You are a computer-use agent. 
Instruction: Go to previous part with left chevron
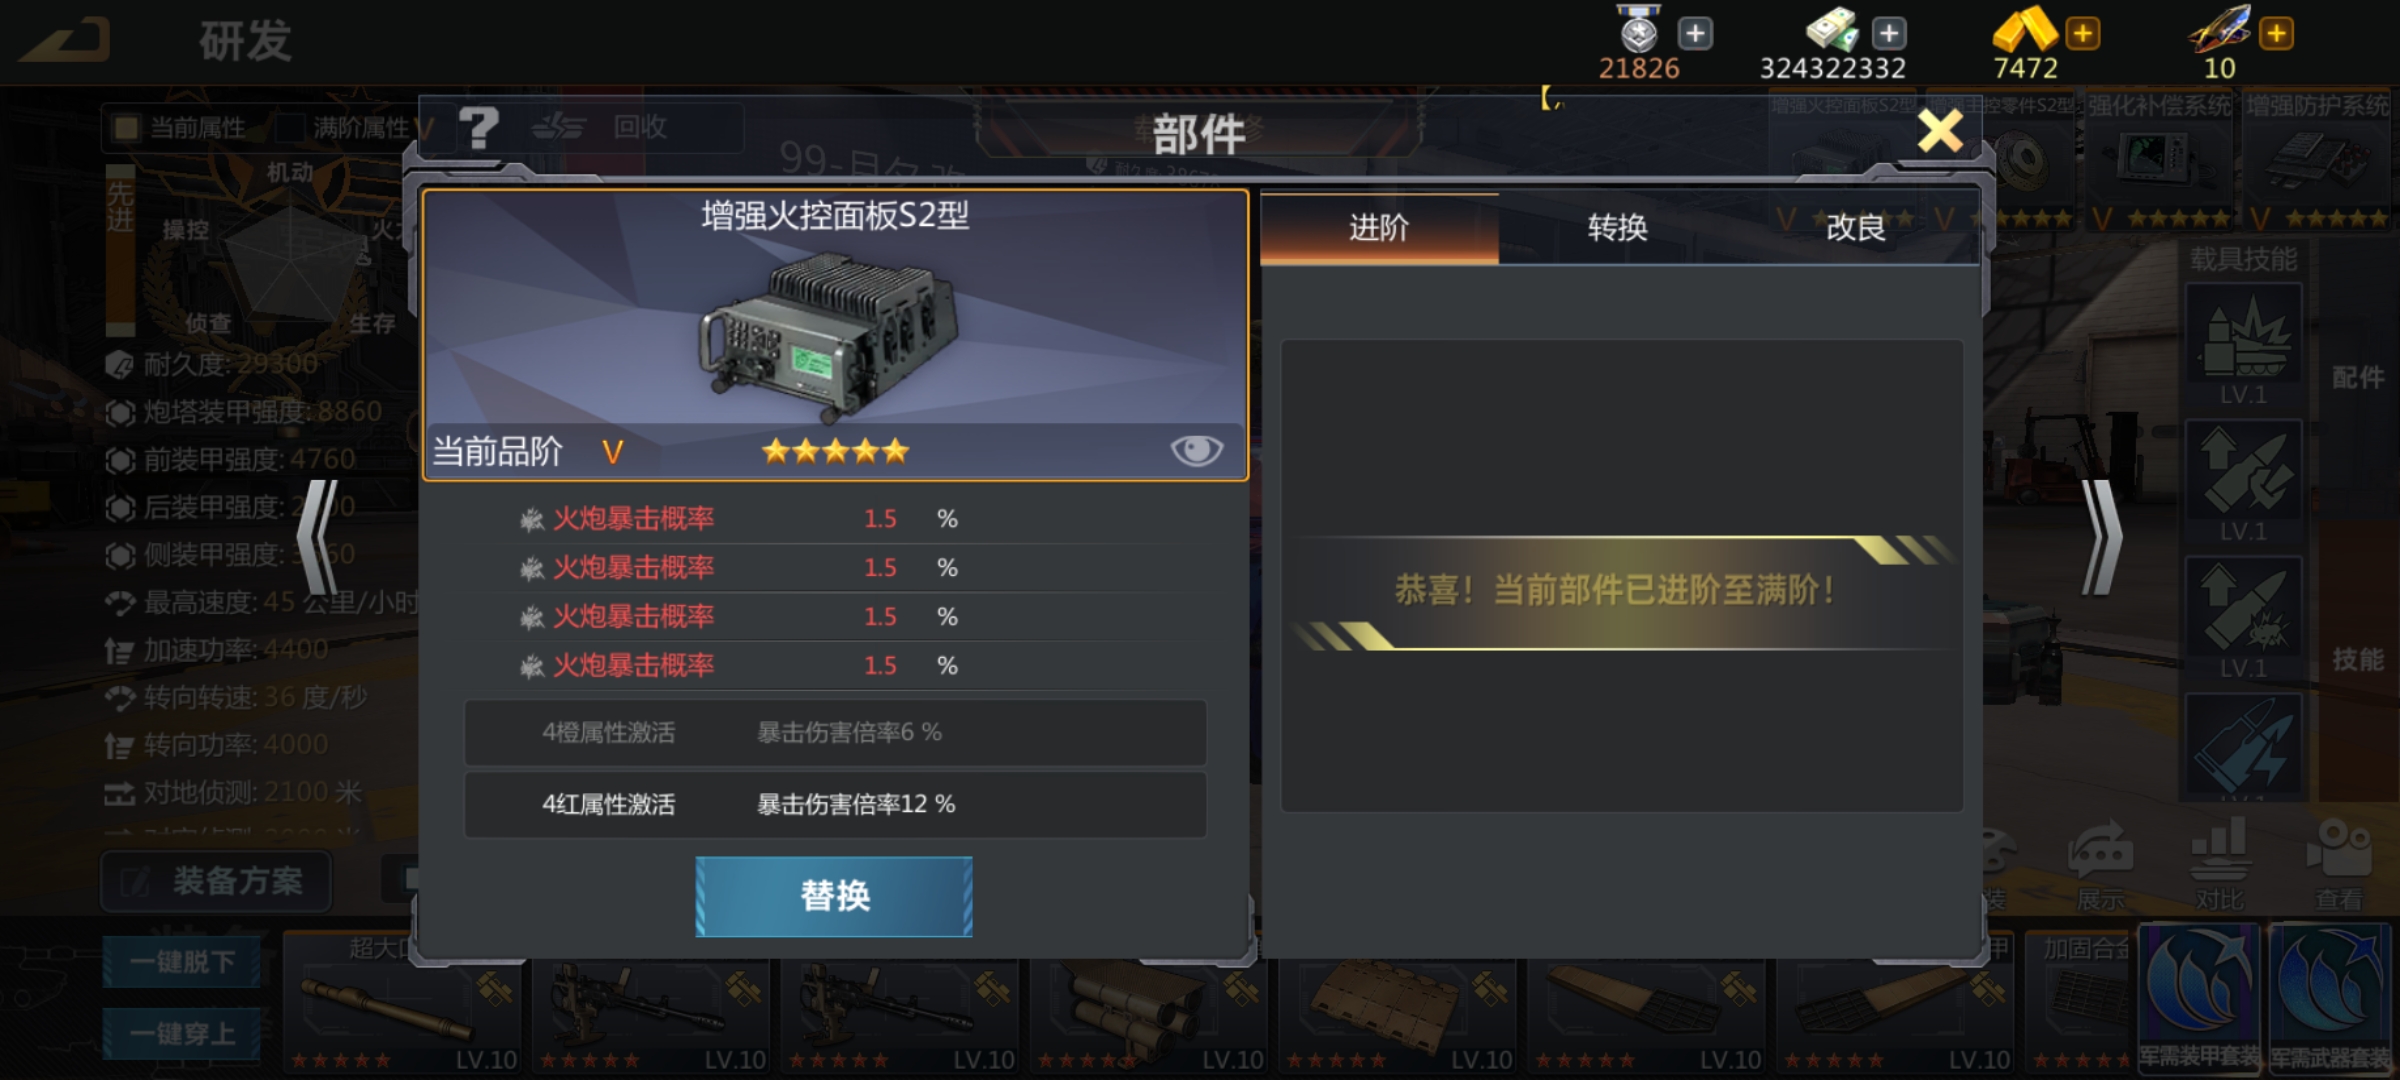(x=318, y=538)
